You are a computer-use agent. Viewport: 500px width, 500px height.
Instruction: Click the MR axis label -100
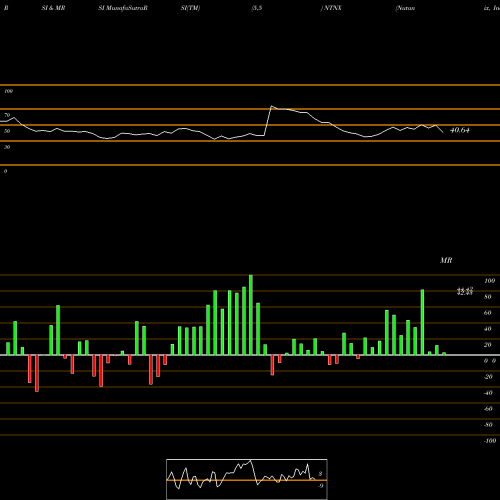(x=489, y=441)
